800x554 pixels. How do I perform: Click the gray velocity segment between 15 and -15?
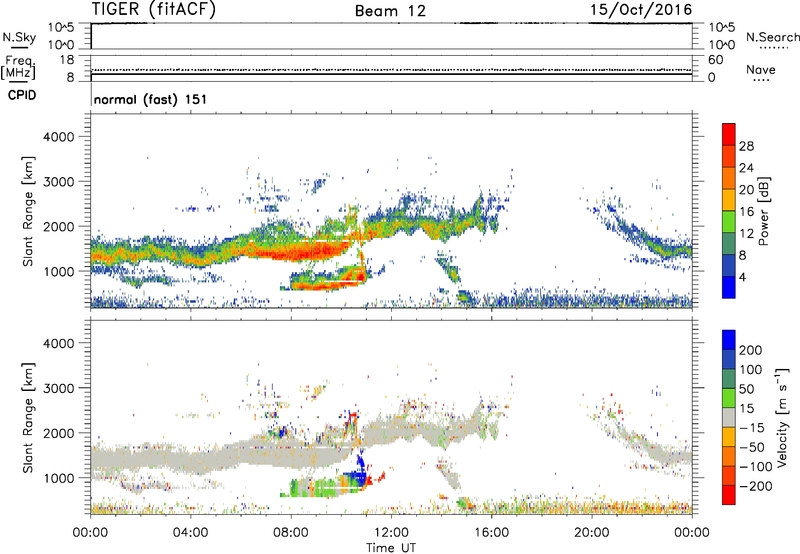[729, 418]
